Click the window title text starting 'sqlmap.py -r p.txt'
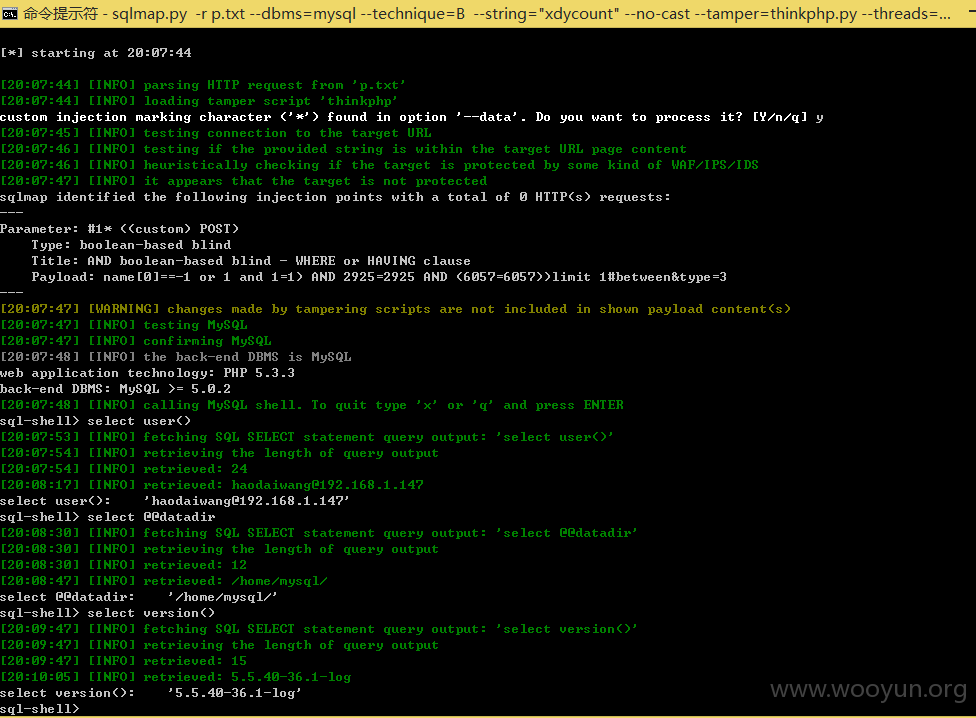 (532, 14)
